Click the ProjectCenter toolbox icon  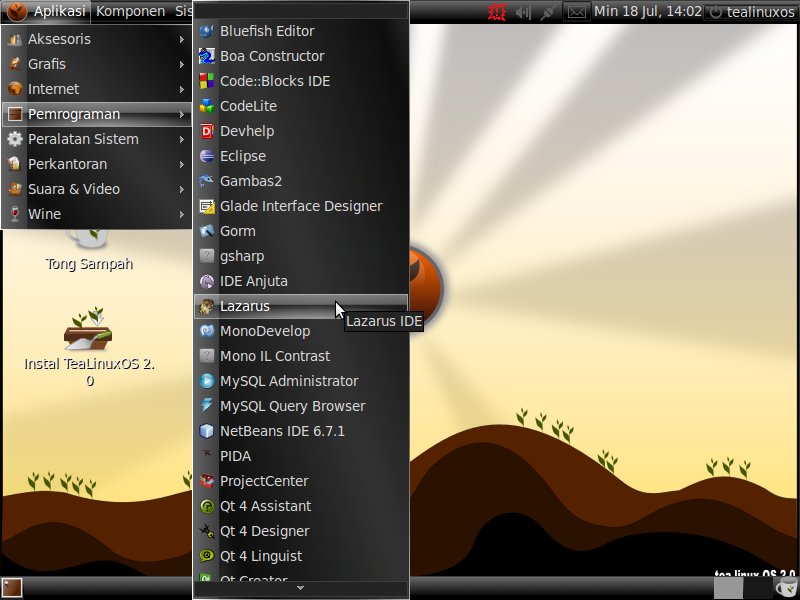207,481
